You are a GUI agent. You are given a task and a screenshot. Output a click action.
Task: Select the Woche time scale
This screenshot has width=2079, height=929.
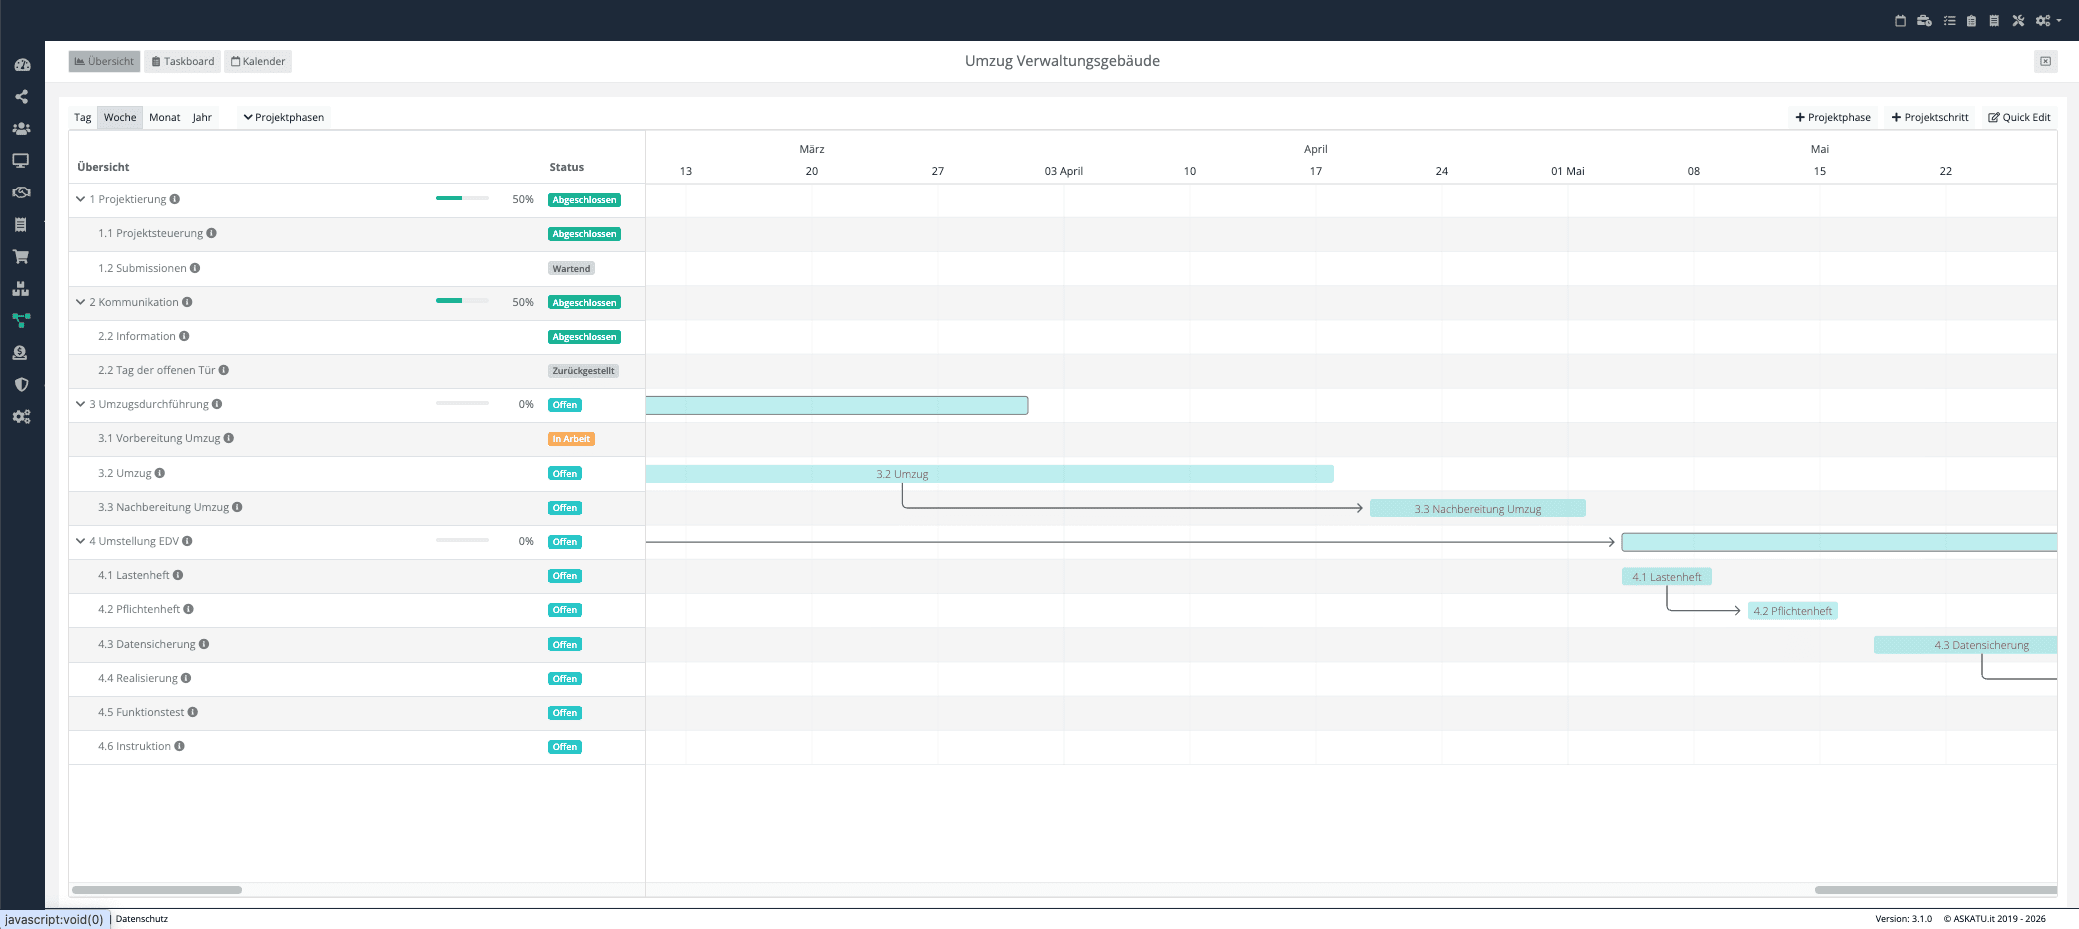click(120, 117)
